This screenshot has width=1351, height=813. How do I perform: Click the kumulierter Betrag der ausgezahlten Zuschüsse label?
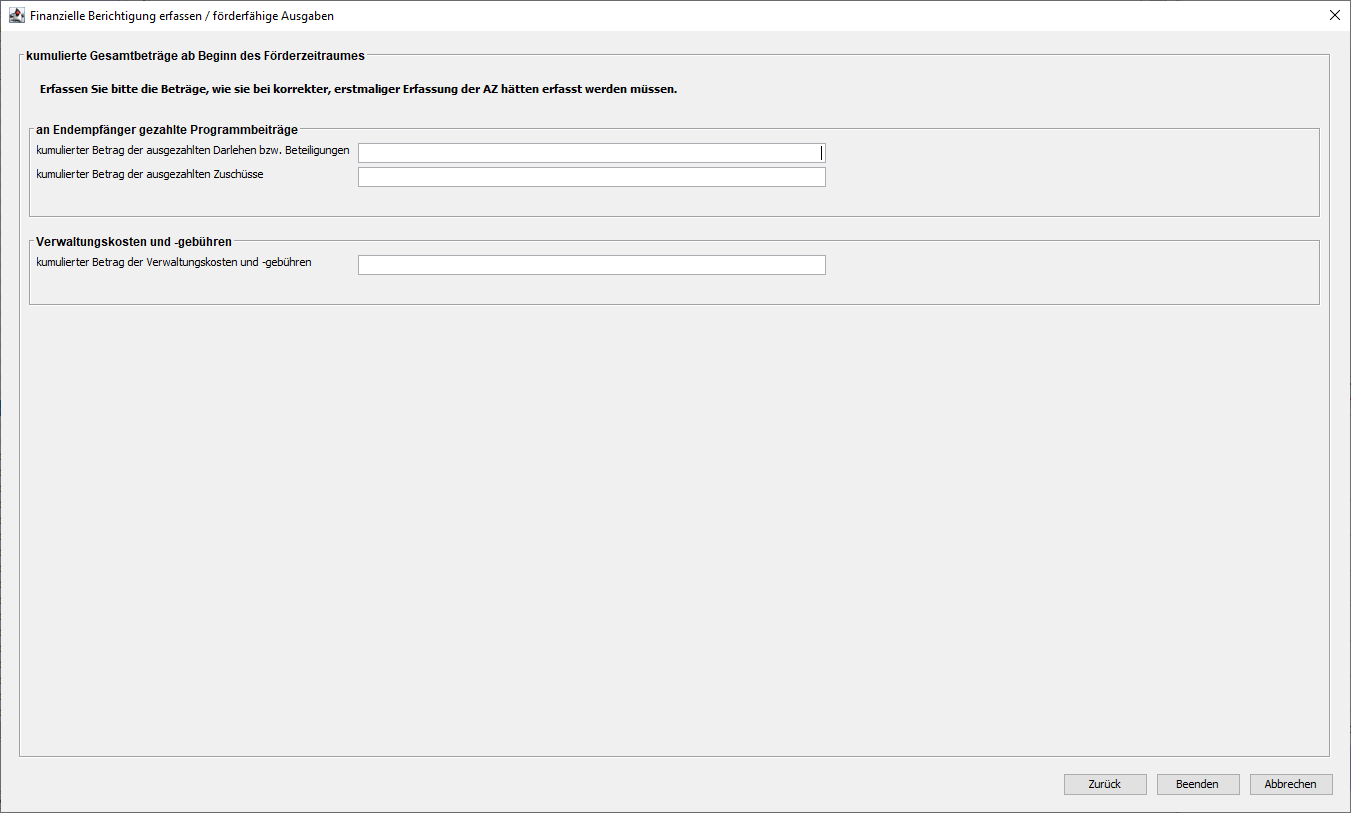[150, 174]
